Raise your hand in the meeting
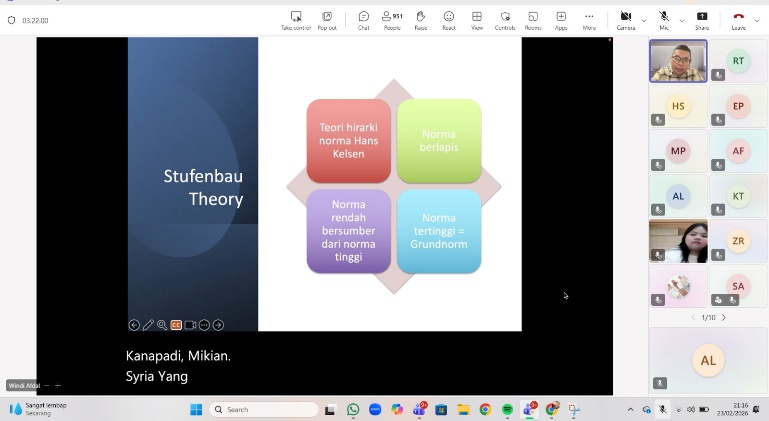 coord(420,19)
